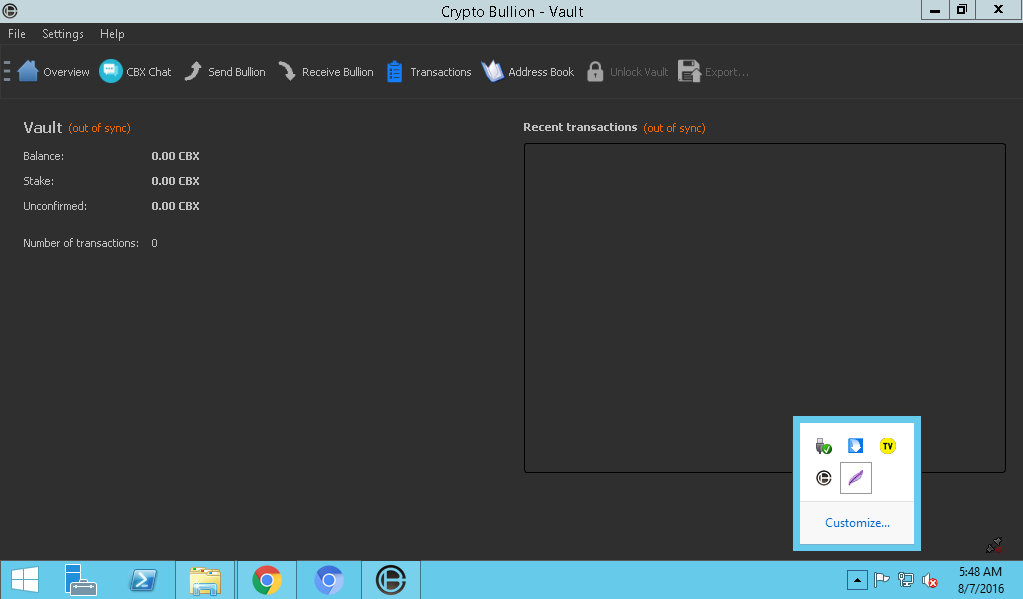1023x599 pixels.
Task: Click the Stake value 0.00 CBX
Action: click(x=176, y=181)
